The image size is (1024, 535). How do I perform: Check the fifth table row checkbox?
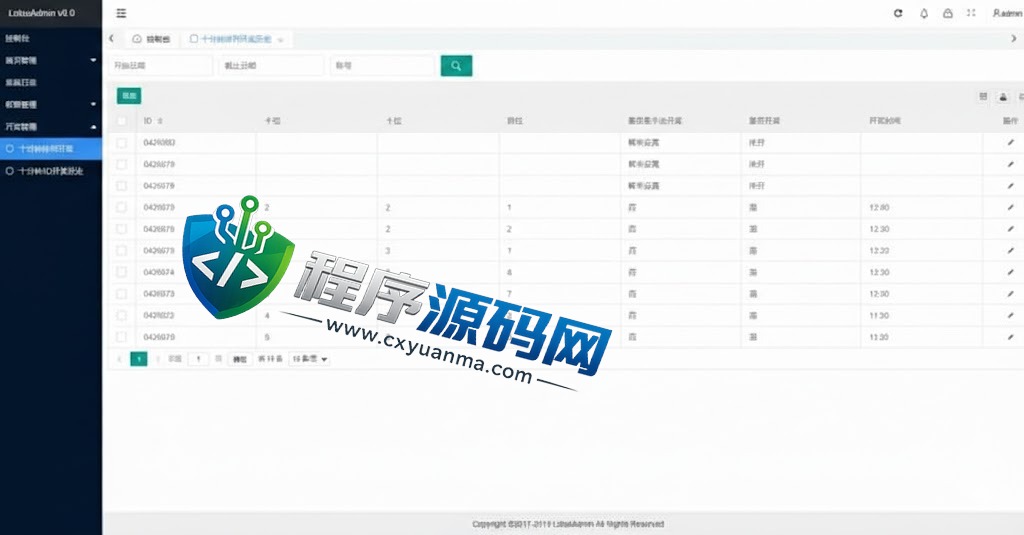coord(121,229)
